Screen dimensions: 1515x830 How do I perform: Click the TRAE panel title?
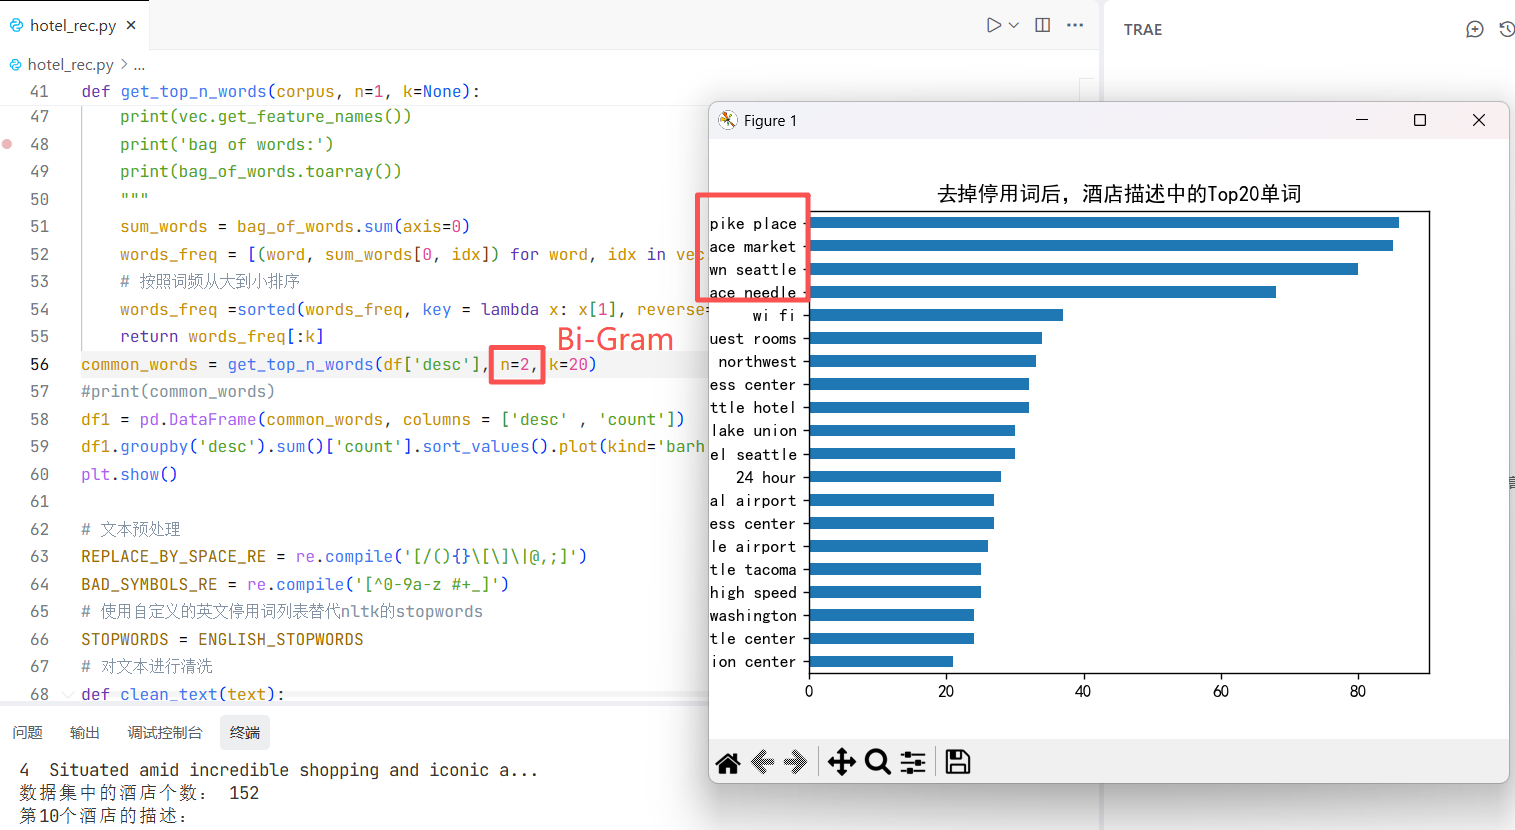[1143, 29]
